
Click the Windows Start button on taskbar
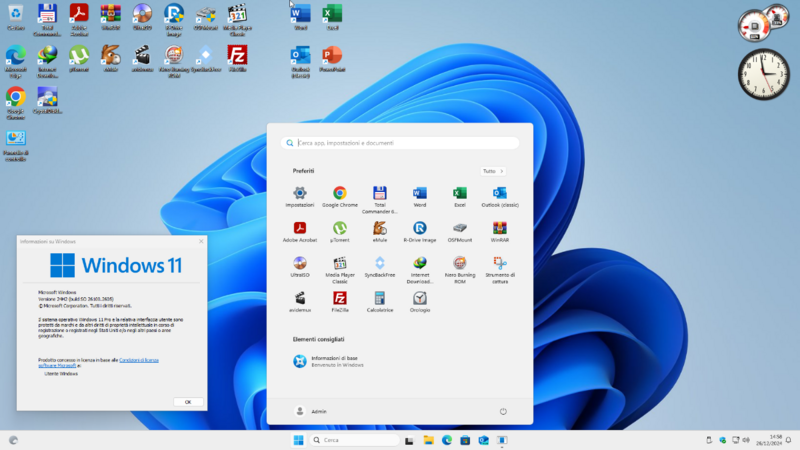(x=298, y=440)
